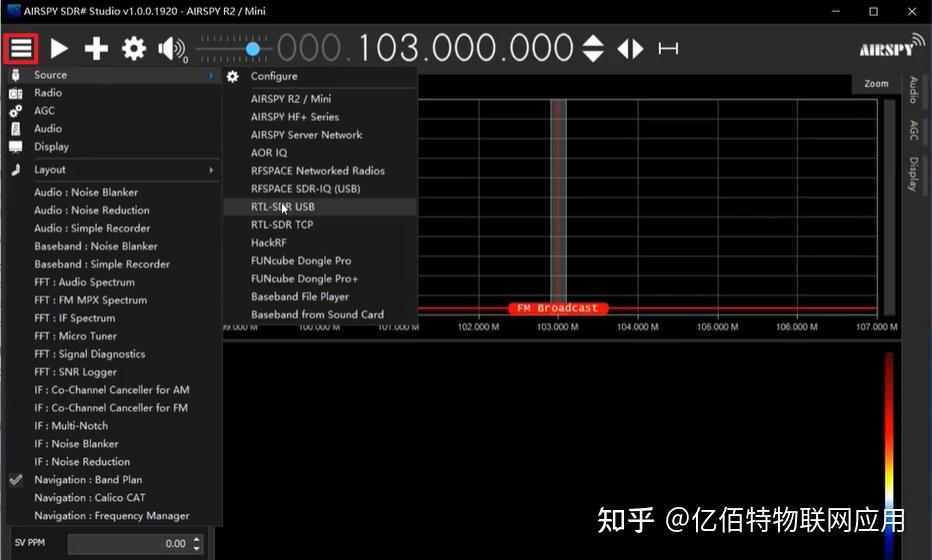Click the Radio panel icon

[15, 93]
